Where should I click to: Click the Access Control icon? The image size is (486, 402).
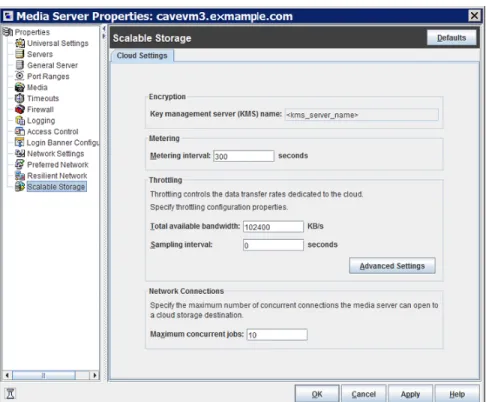point(20,131)
